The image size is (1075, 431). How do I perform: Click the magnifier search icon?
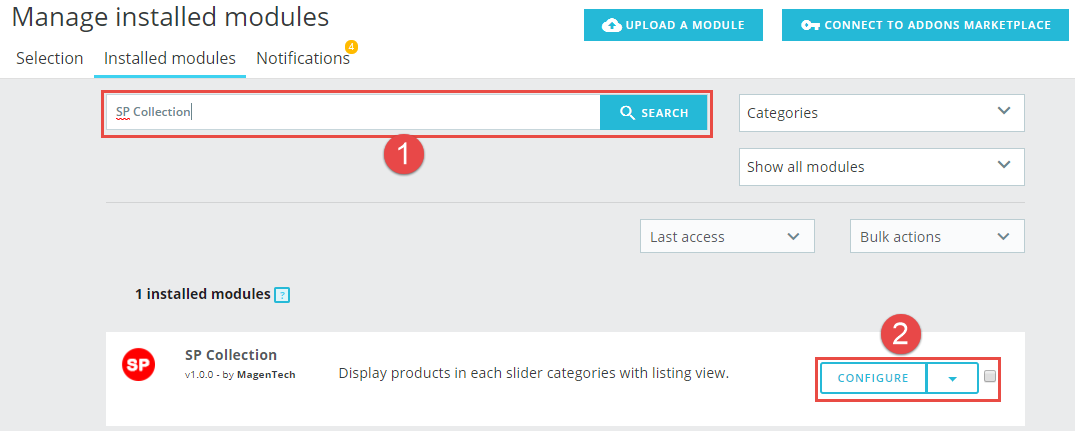(x=628, y=113)
